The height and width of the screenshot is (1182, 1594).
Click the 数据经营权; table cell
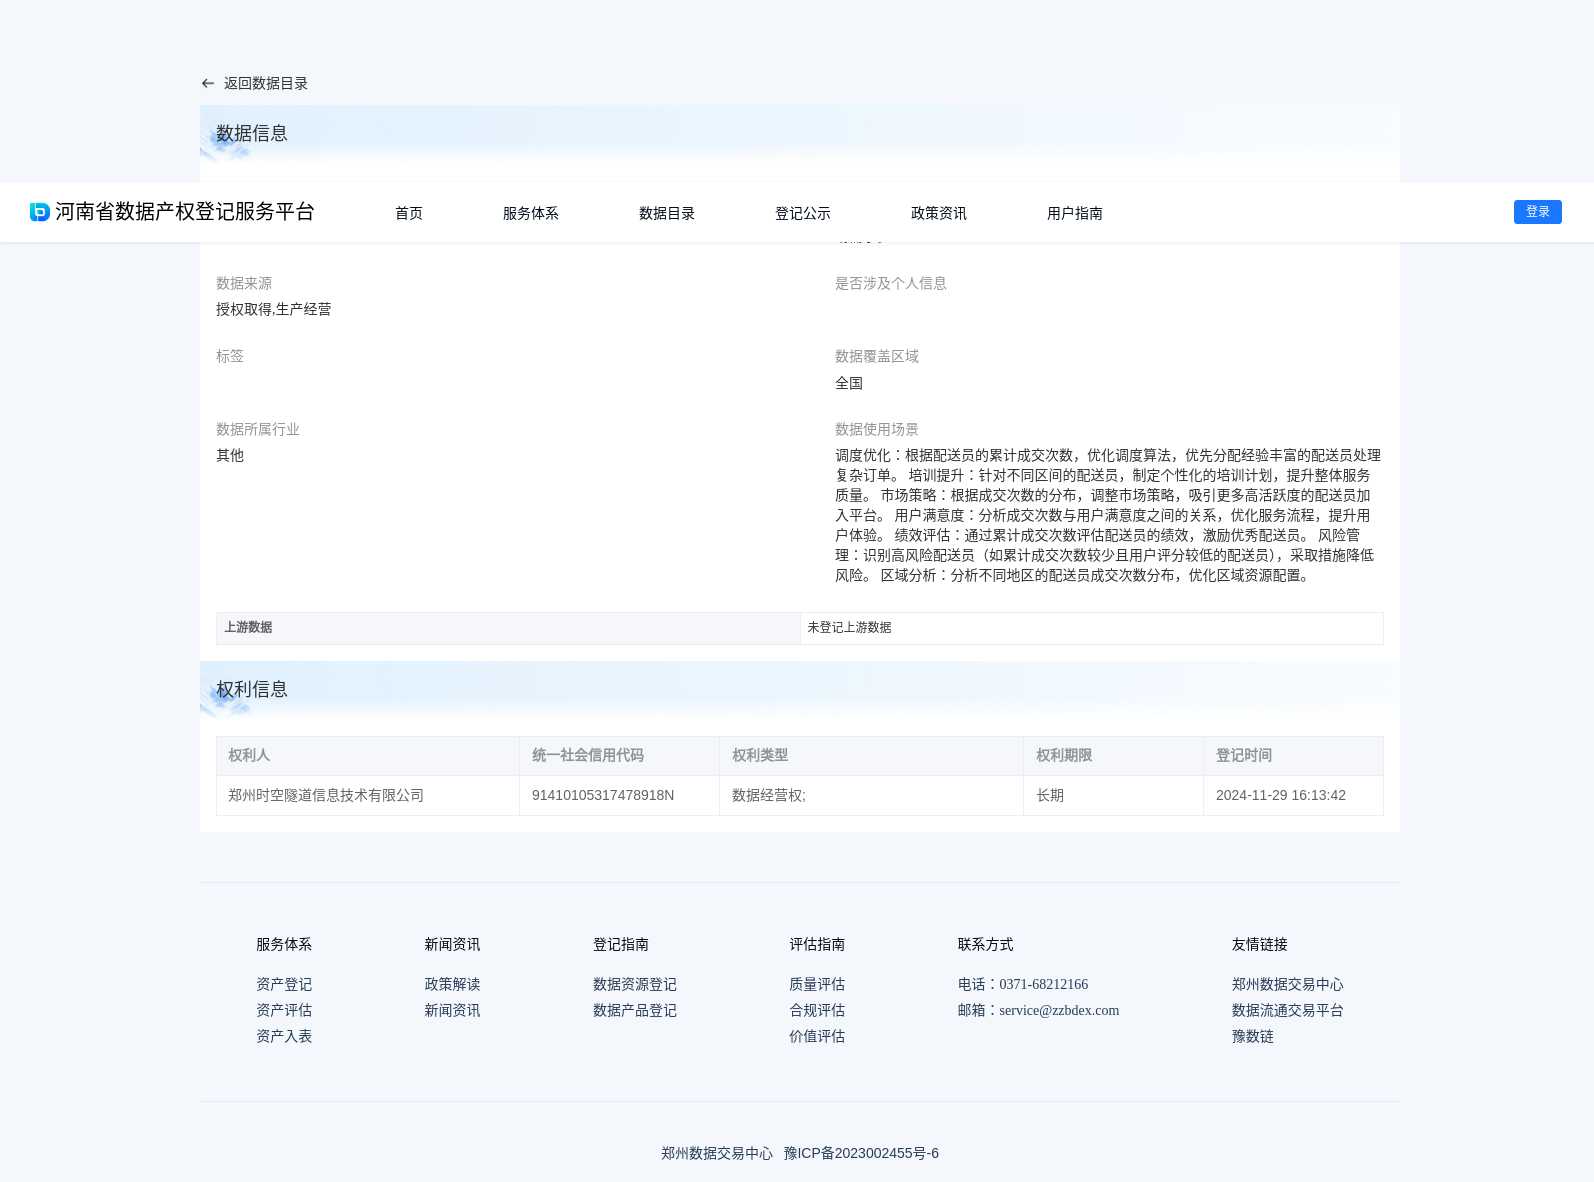(871, 796)
